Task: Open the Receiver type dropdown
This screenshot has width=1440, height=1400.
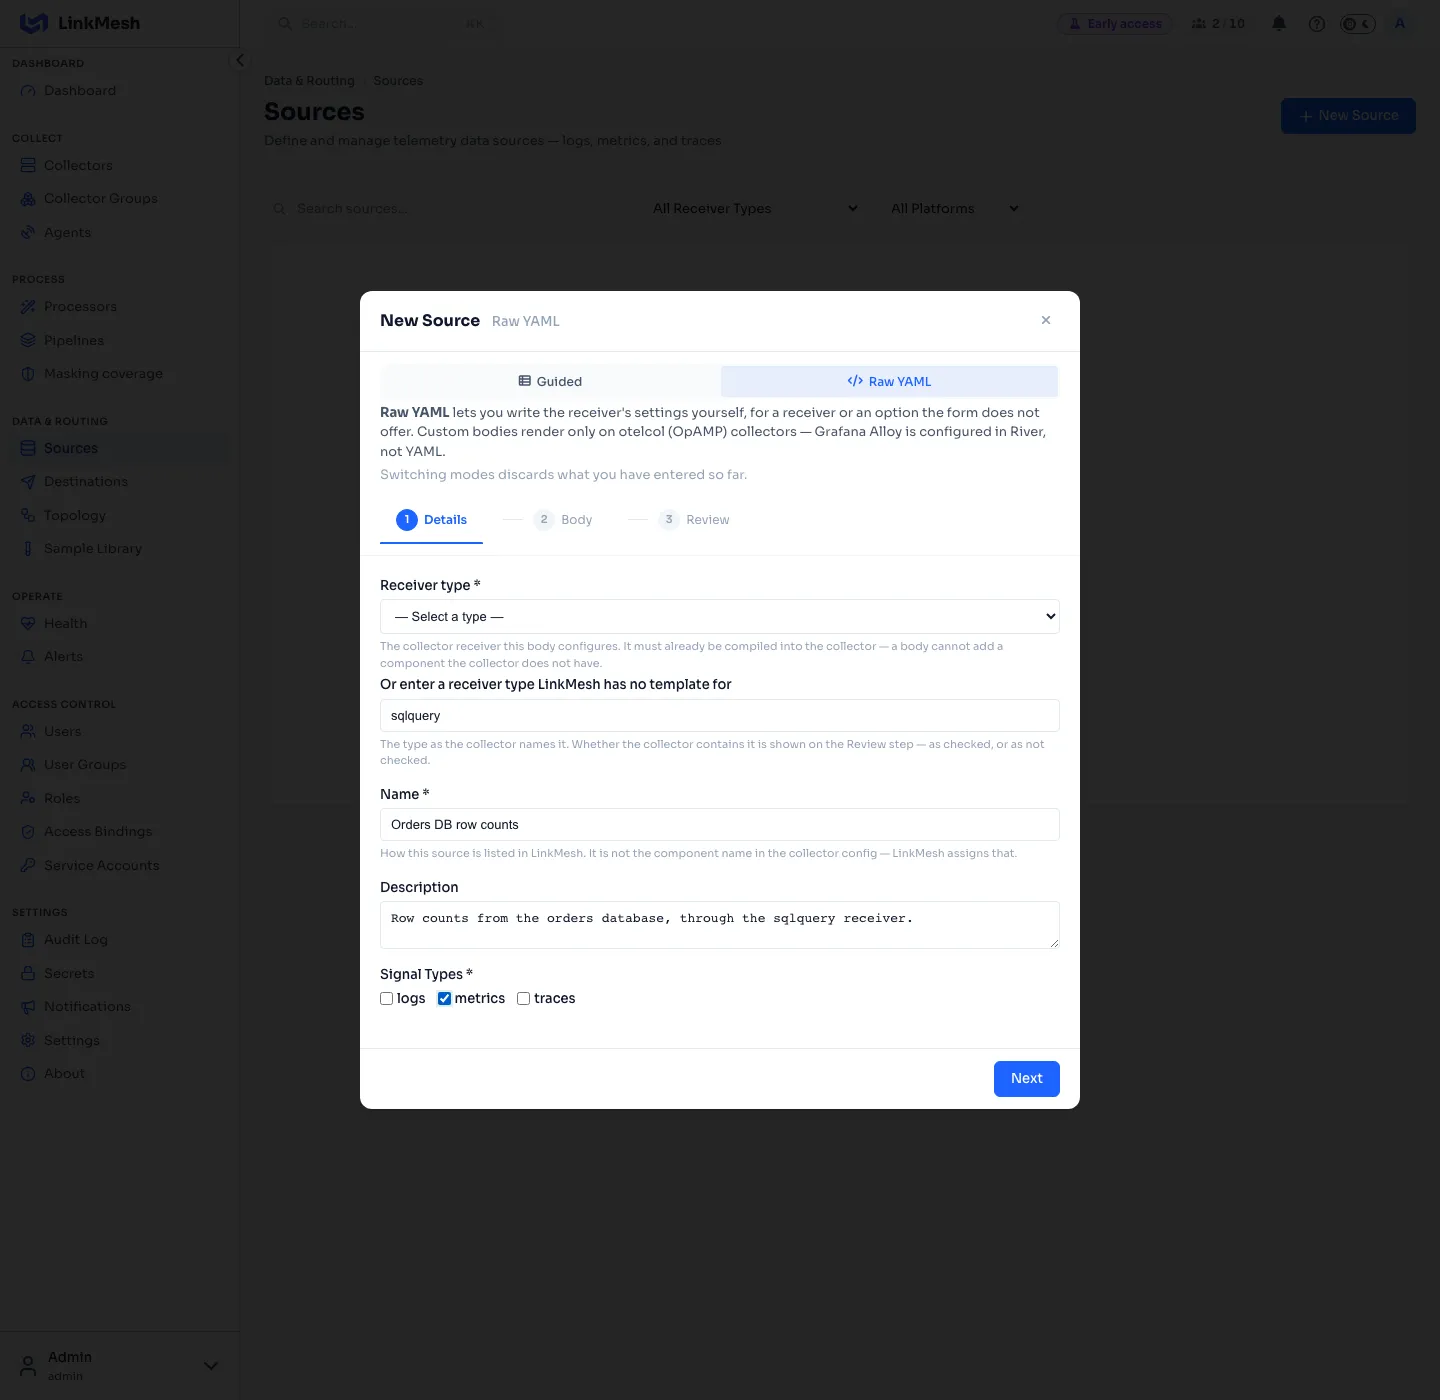Action: 720,616
